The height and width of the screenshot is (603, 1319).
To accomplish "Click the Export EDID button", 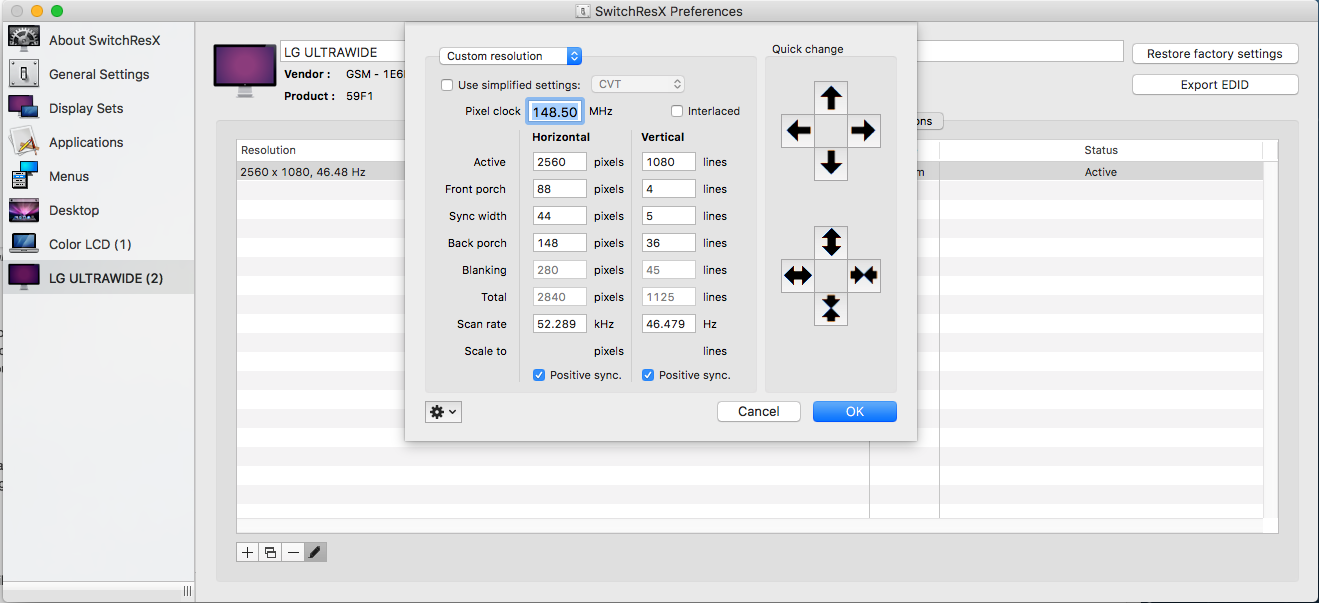I will click(x=1214, y=85).
